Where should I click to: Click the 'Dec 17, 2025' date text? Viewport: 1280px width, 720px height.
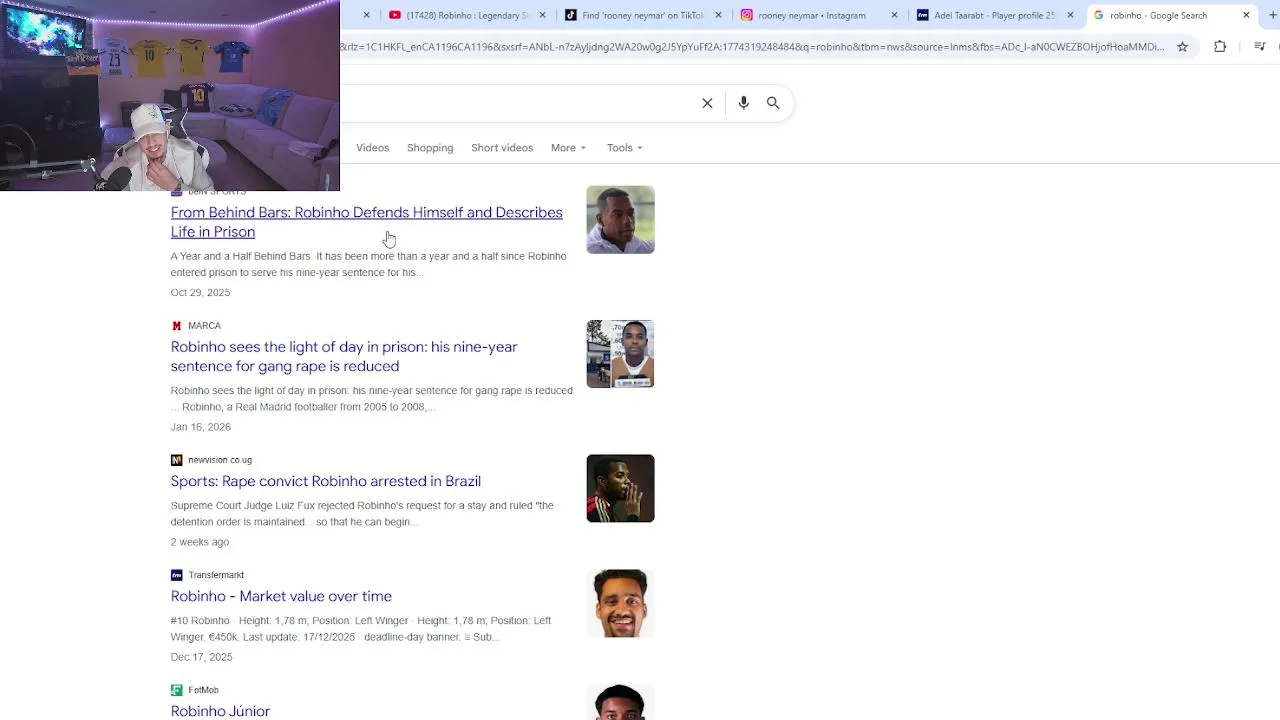coord(201,657)
